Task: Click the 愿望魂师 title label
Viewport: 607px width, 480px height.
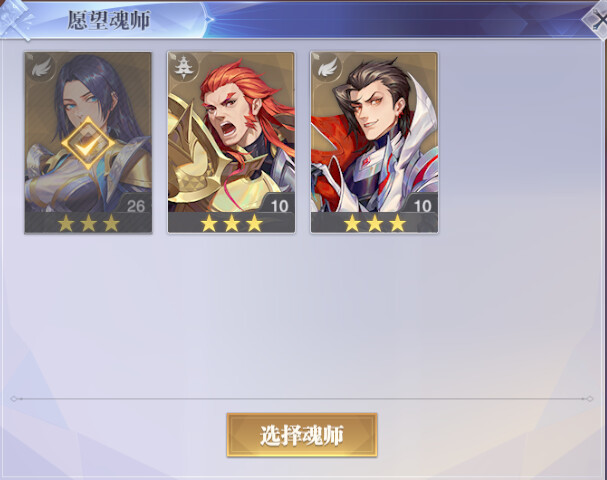Action: (108, 20)
